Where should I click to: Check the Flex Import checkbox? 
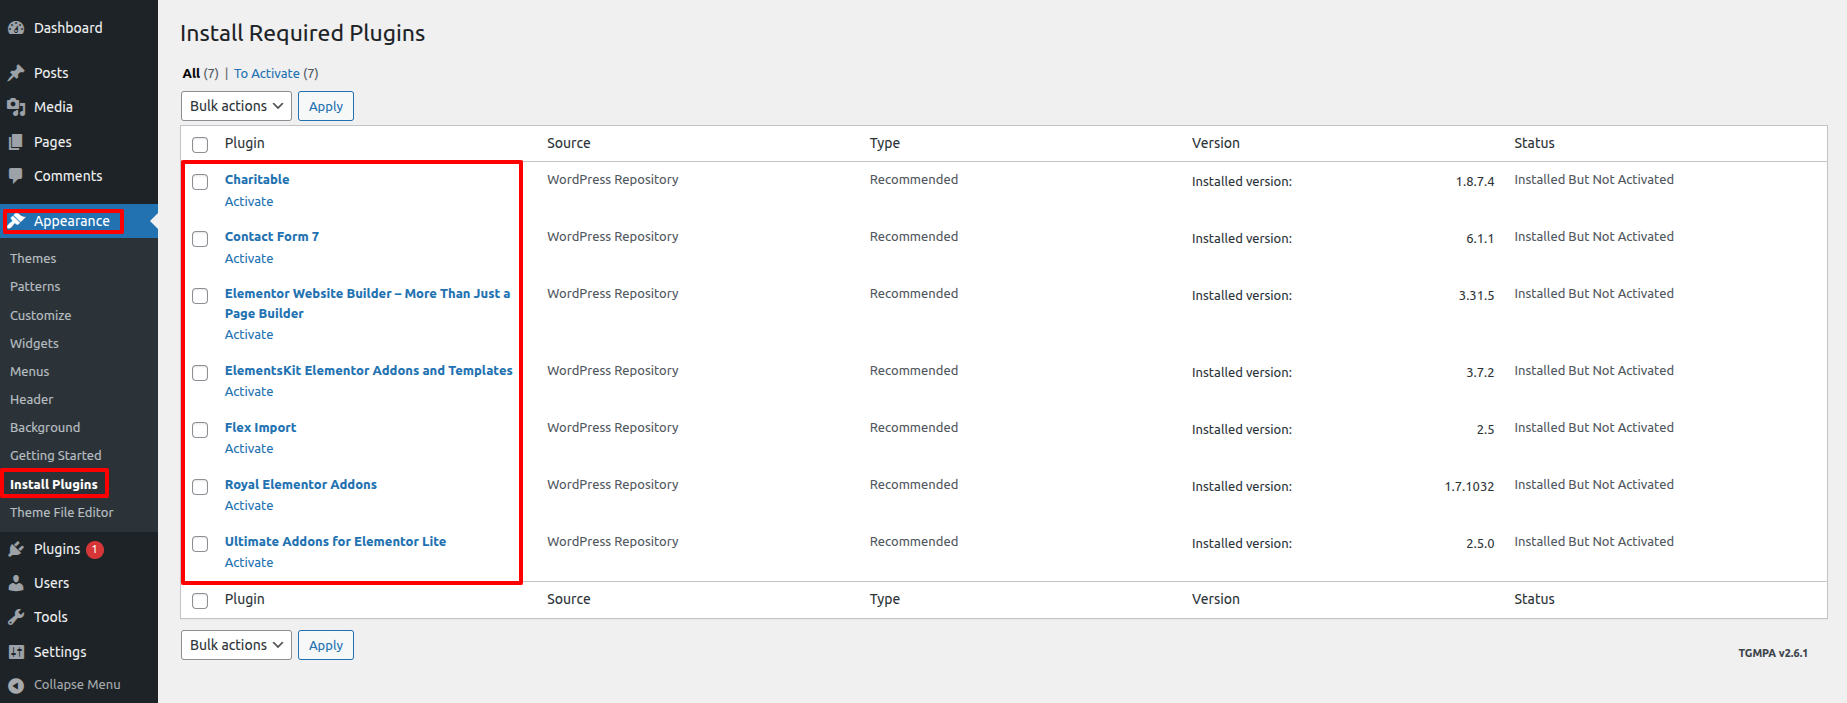(200, 430)
